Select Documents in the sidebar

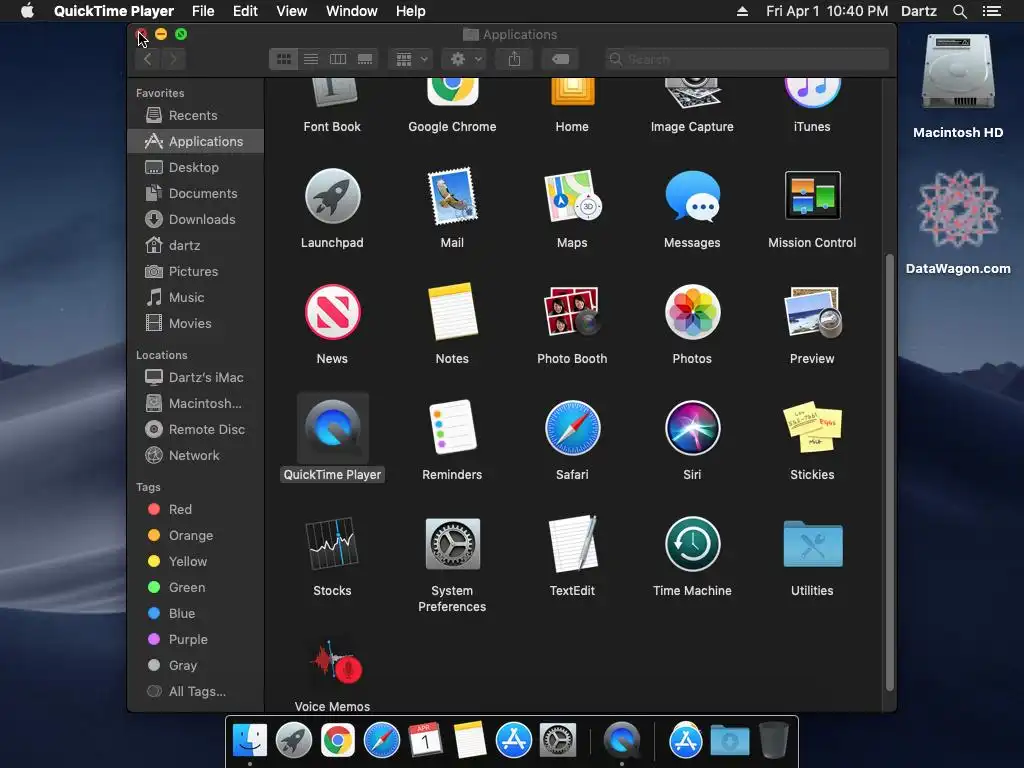(196, 193)
